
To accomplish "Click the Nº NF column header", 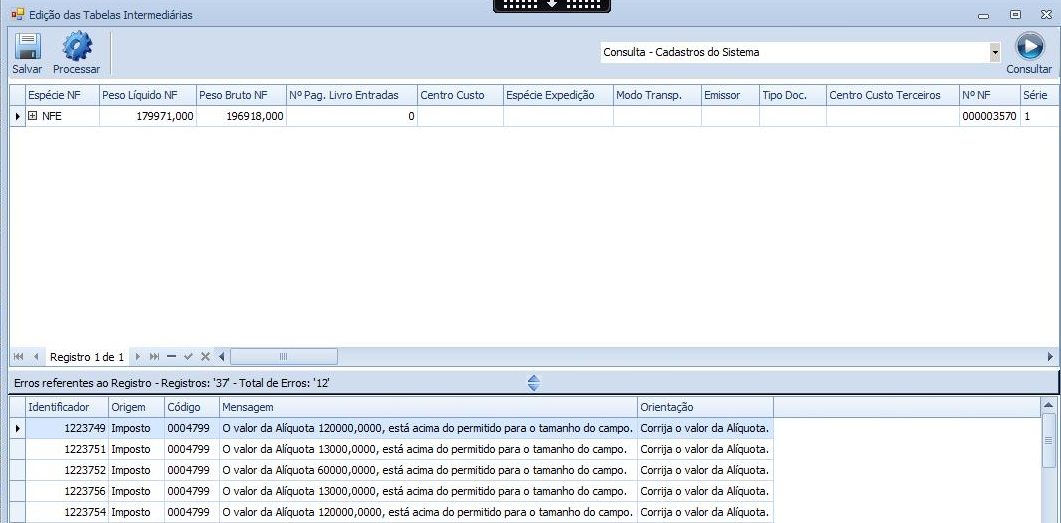I will click(x=988, y=95).
